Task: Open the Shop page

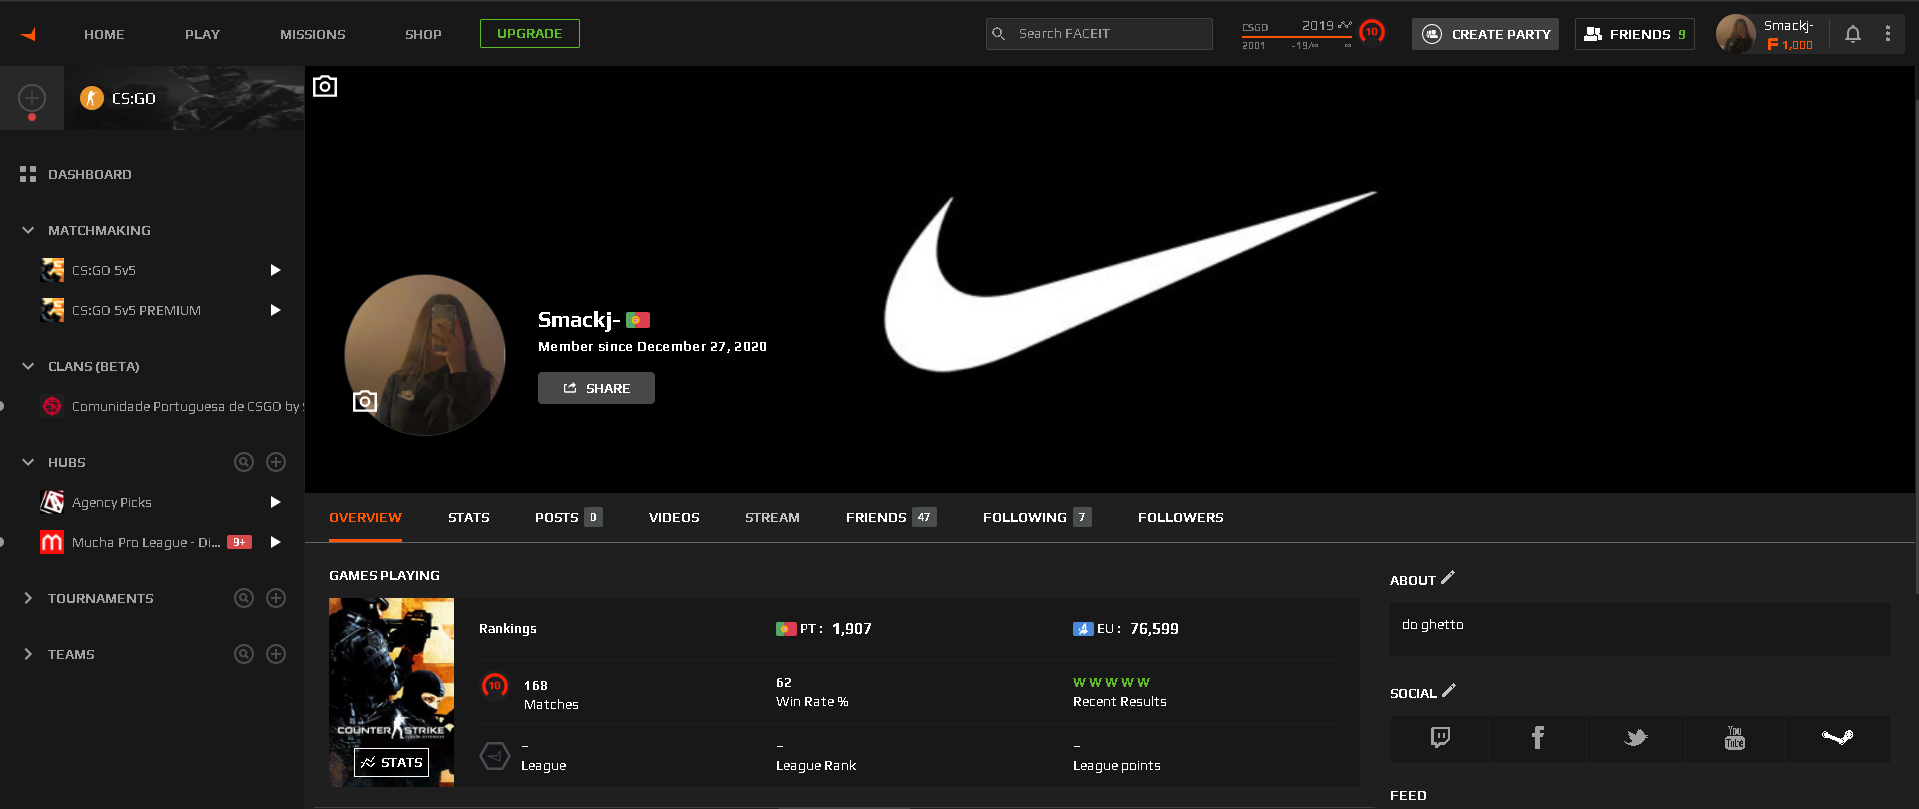Action: point(423,34)
